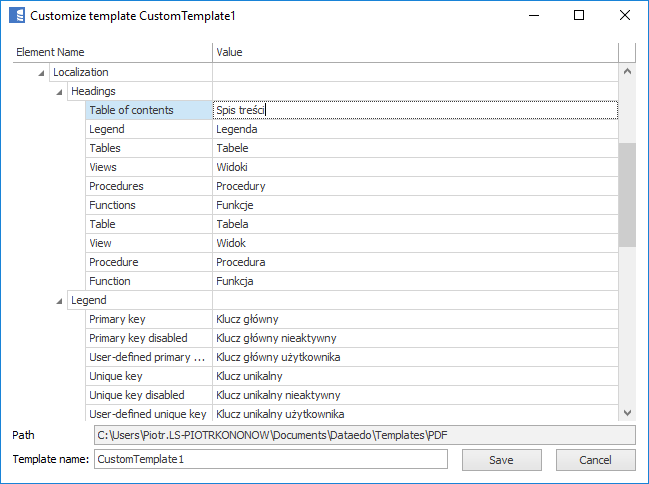Click the 'Klucz główny użytkownika' value cell
This screenshot has width=649, height=484.
point(415,357)
